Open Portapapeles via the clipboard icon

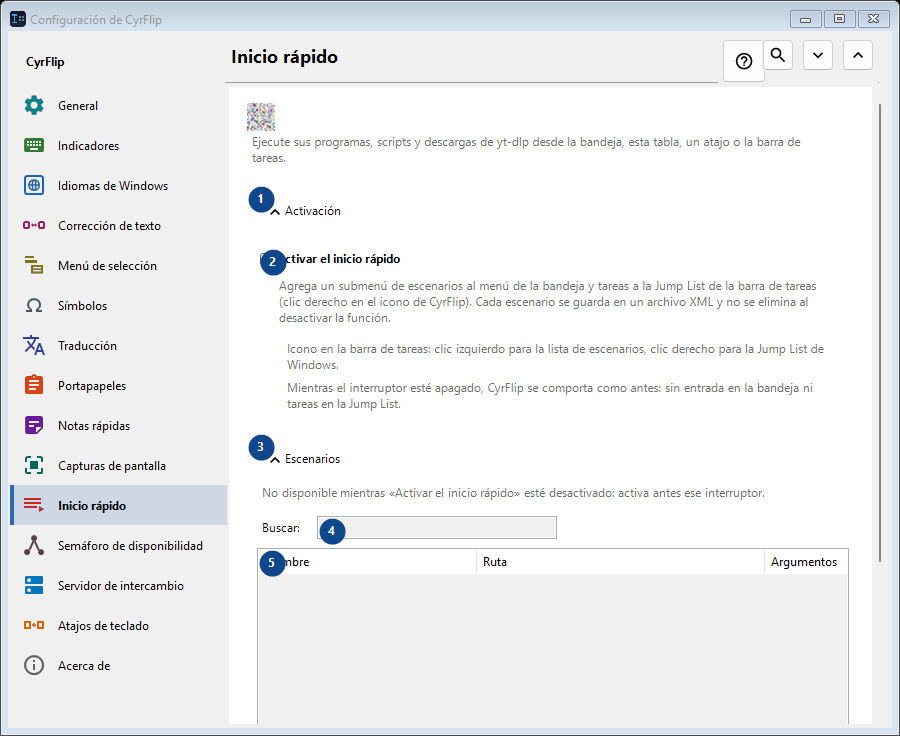tap(34, 385)
